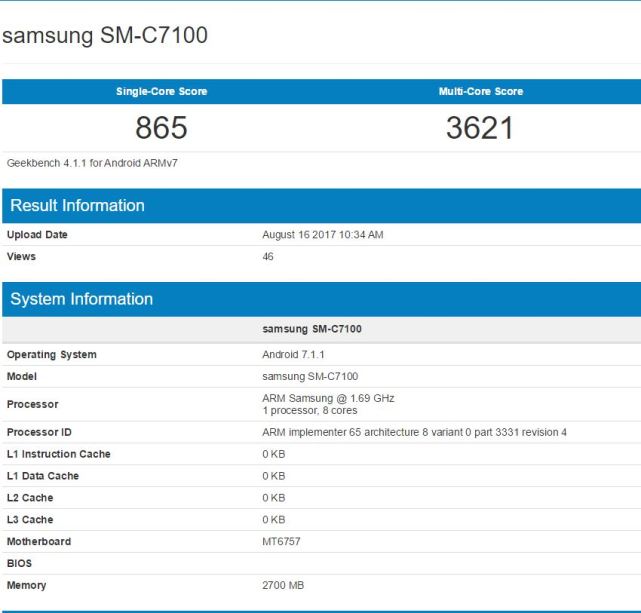
Task: Click the memory value '2700 MB'
Action: click(283, 585)
